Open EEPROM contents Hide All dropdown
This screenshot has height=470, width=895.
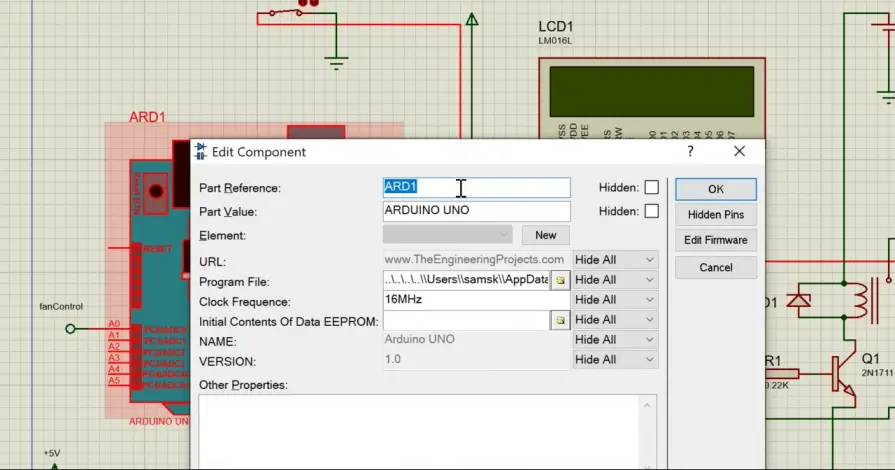(x=615, y=320)
